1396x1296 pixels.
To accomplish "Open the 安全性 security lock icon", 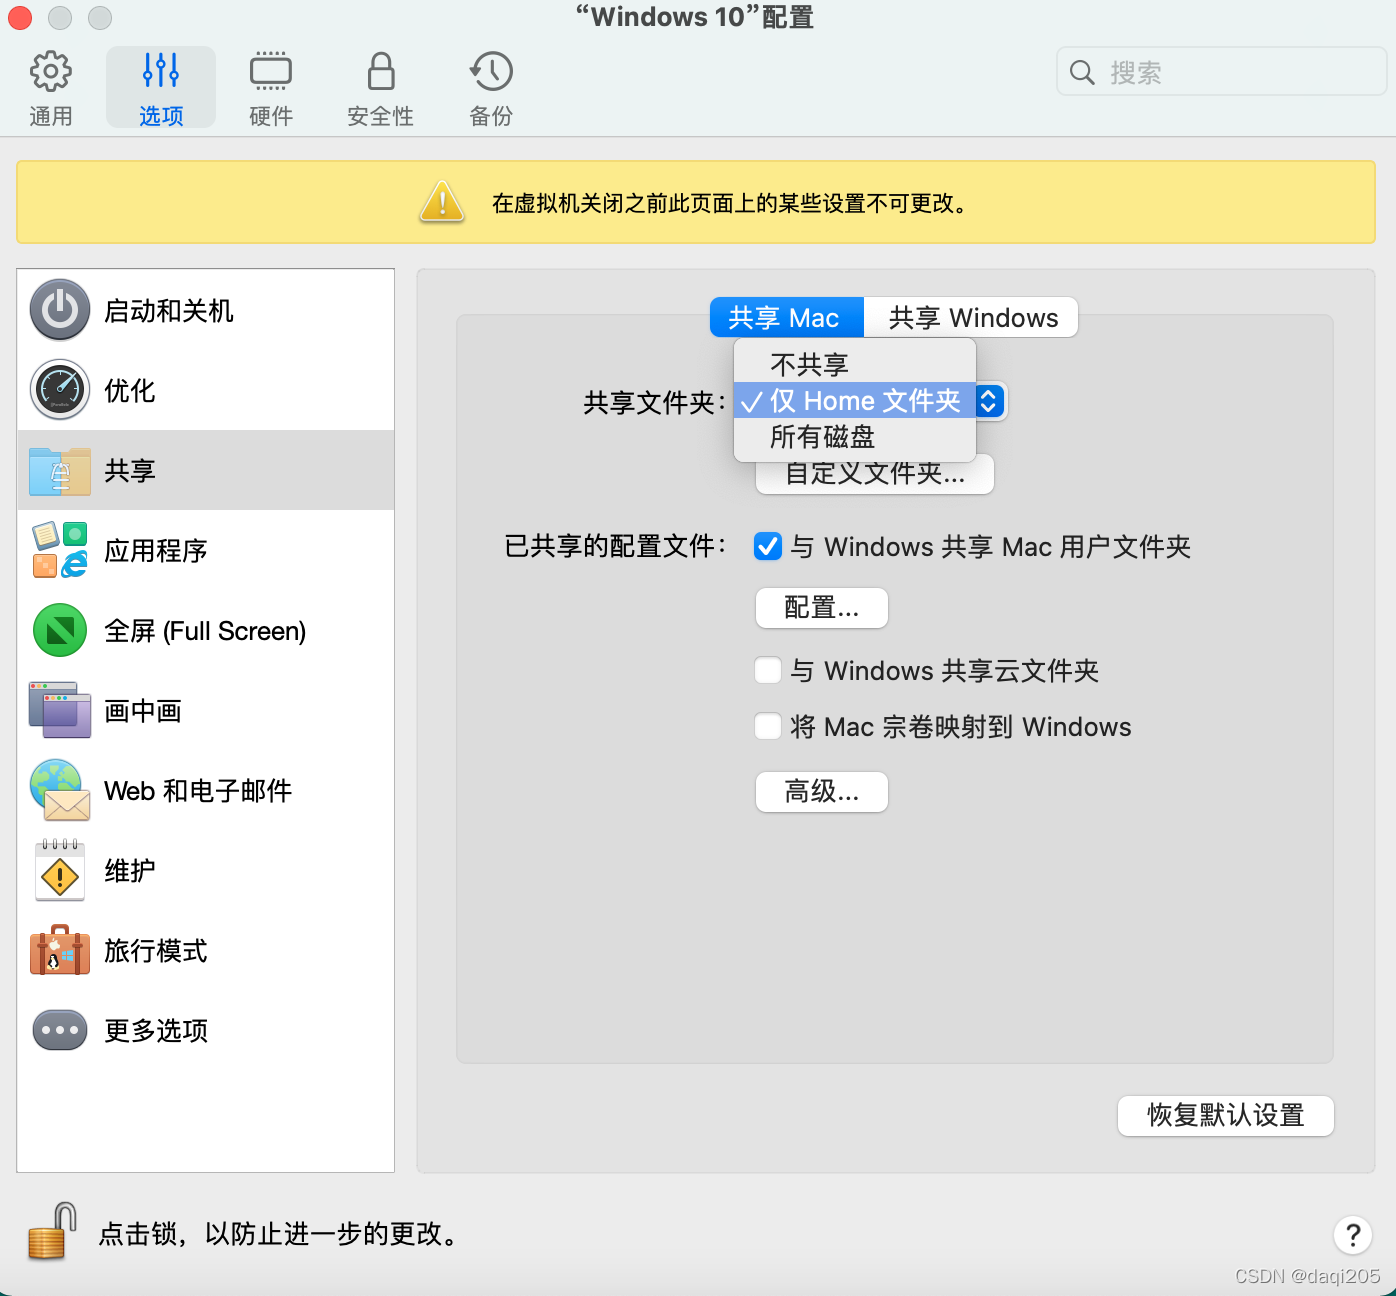I will pos(381,71).
